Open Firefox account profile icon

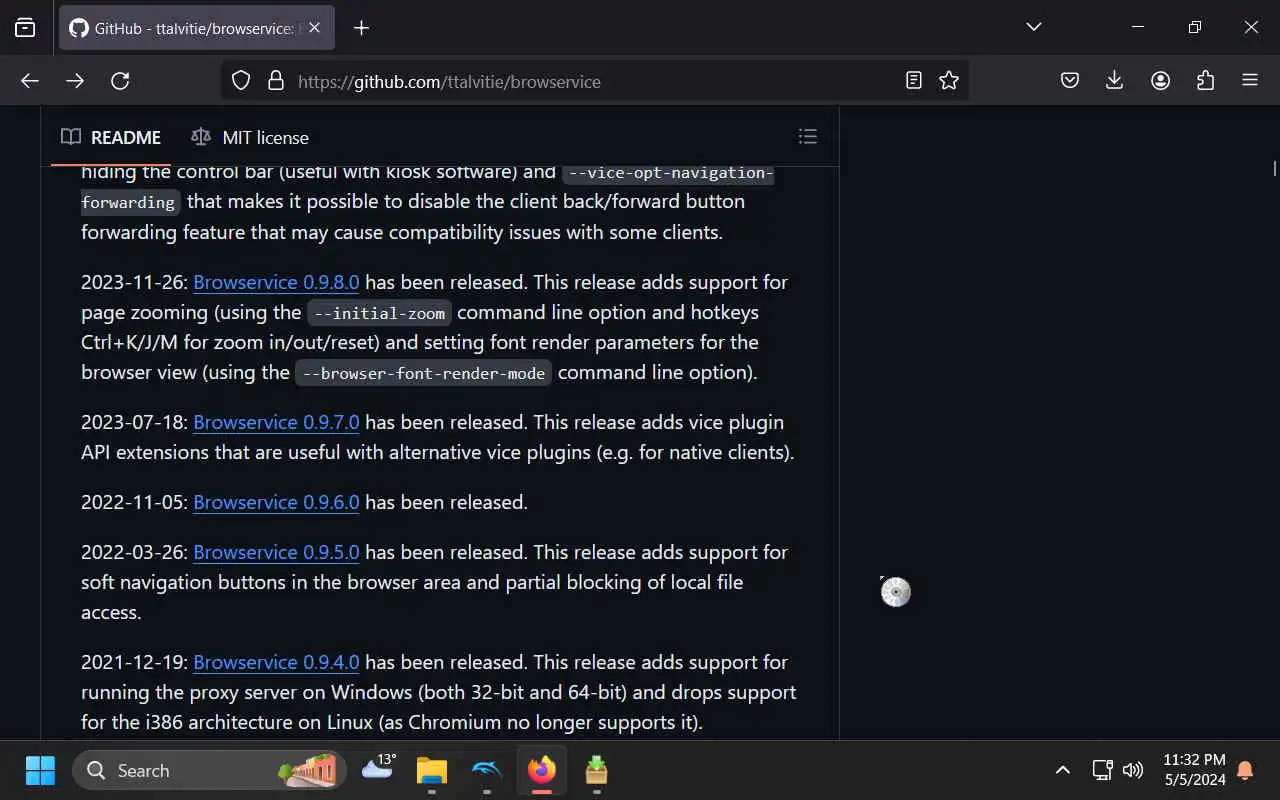pos(1160,81)
